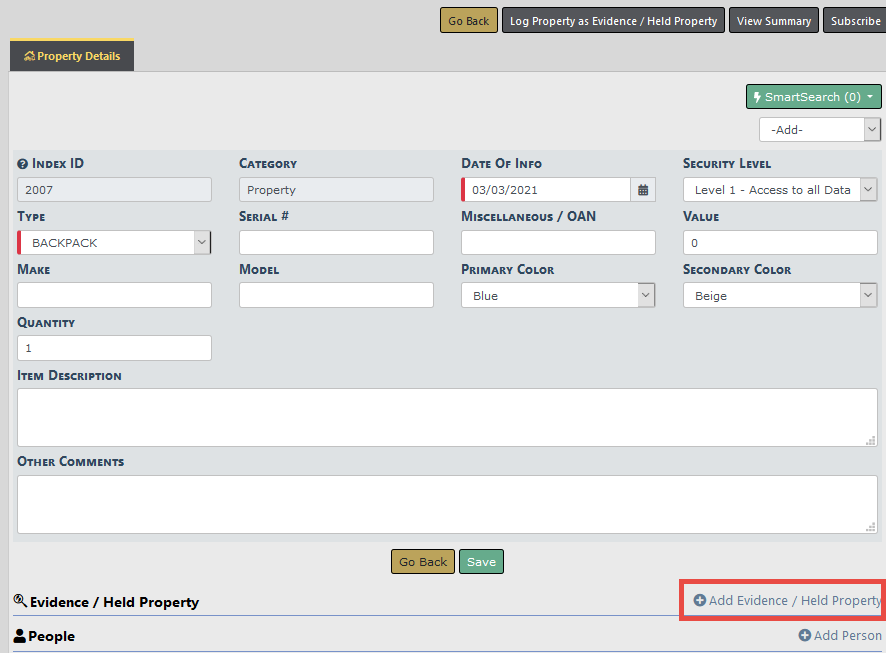The height and width of the screenshot is (653, 886).
Task: Expand the SmartSearch (0) dropdown
Action: [x=813, y=97]
